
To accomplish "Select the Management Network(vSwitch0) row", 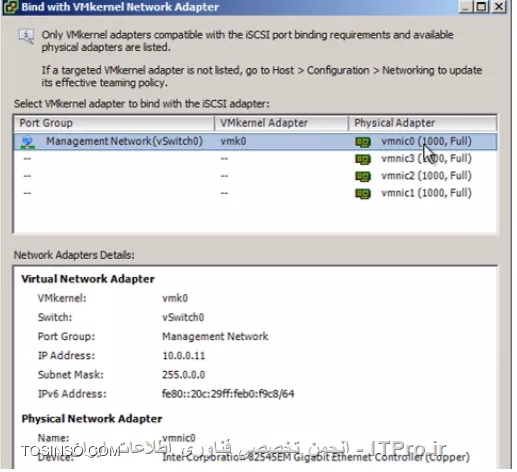I will pos(256,142).
